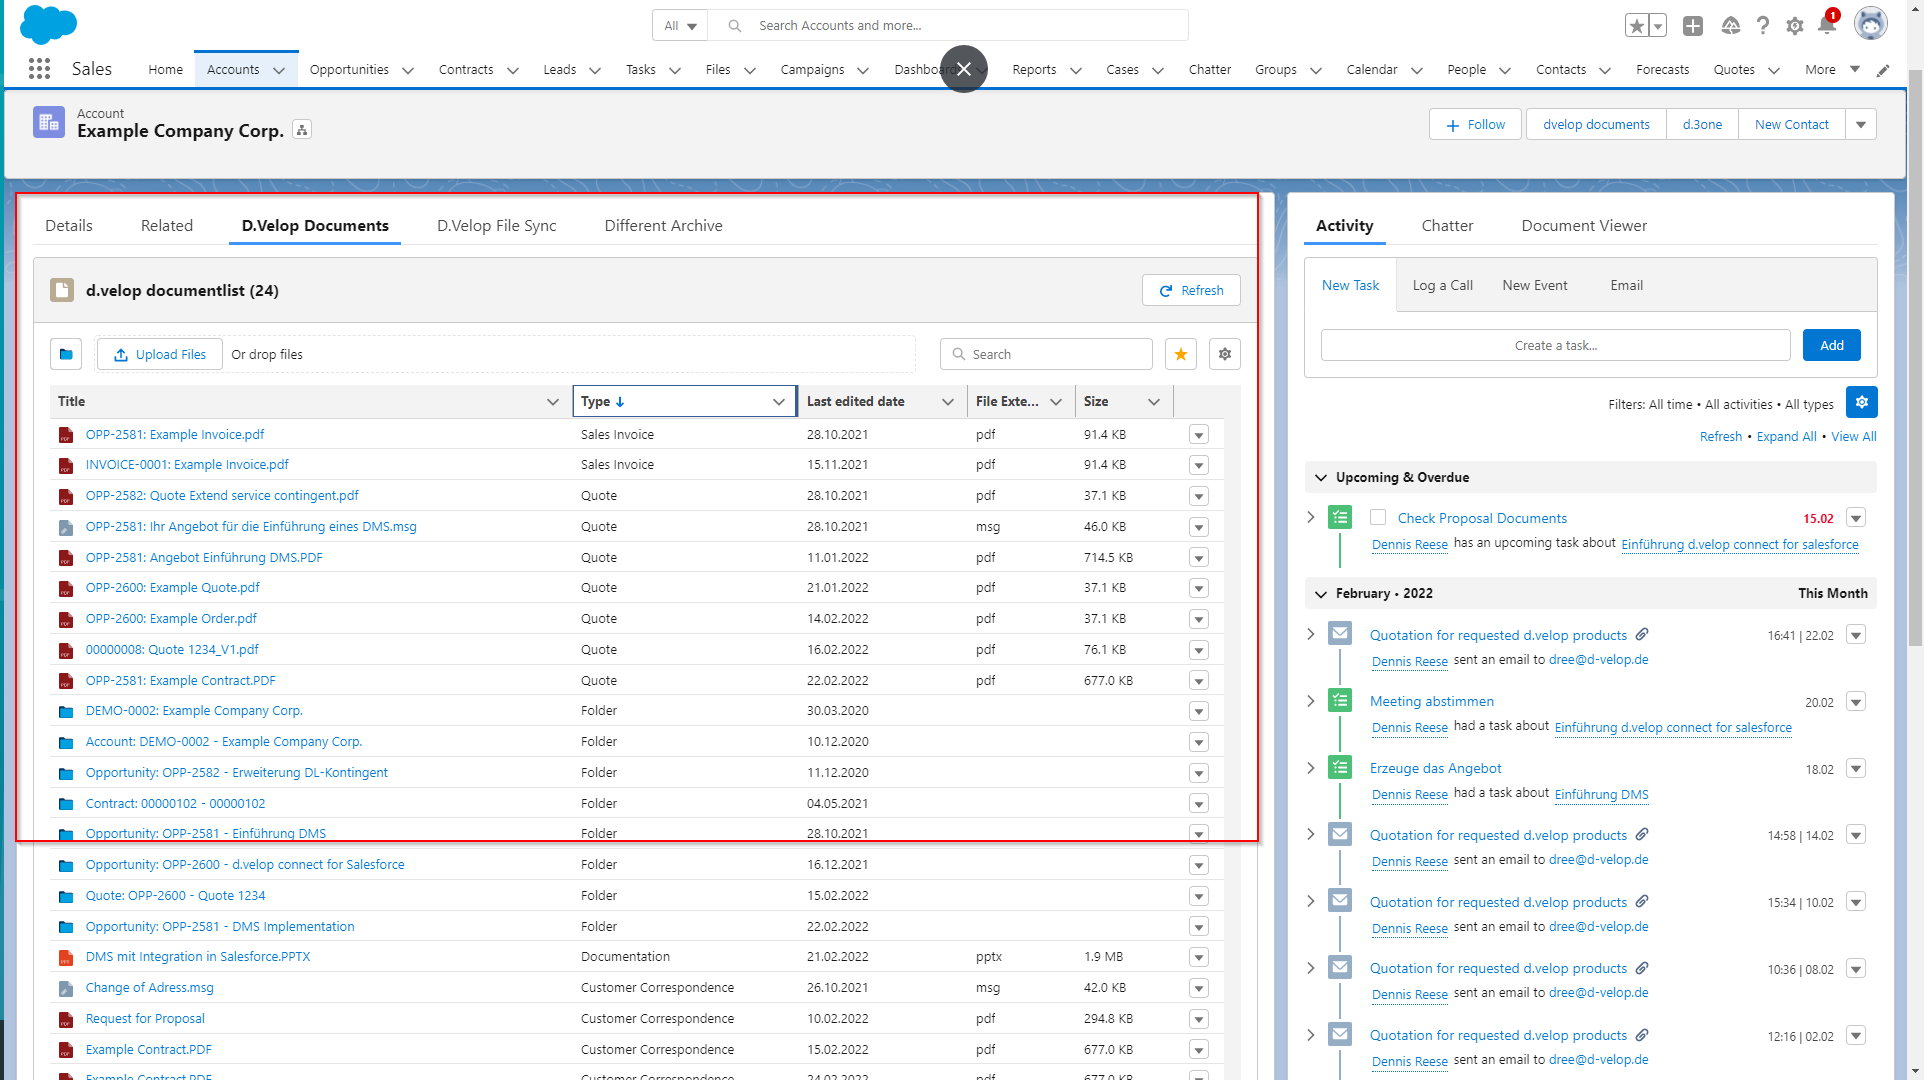Open the activity filter settings gear
Image resolution: width=1924 pixels, height=1080 pixels.
click(1861, 402)
